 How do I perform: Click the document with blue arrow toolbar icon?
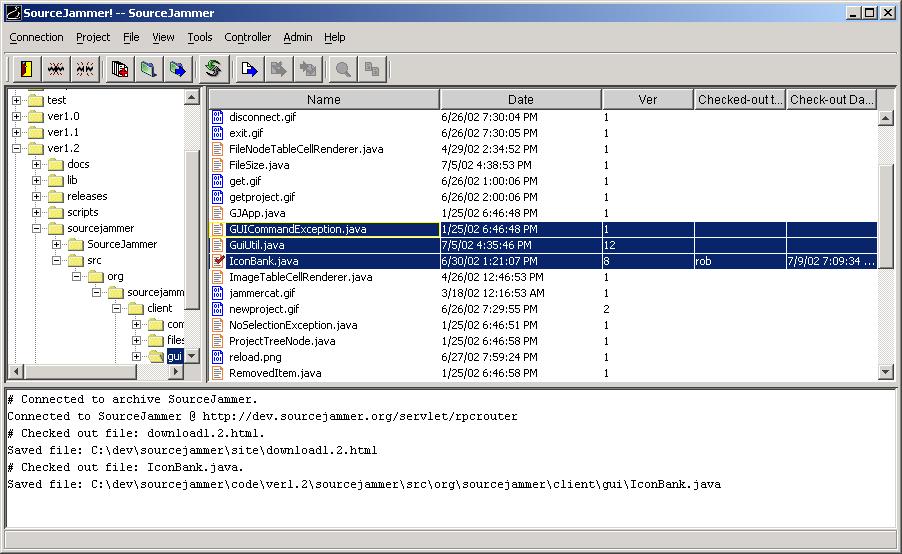(249, 69)
